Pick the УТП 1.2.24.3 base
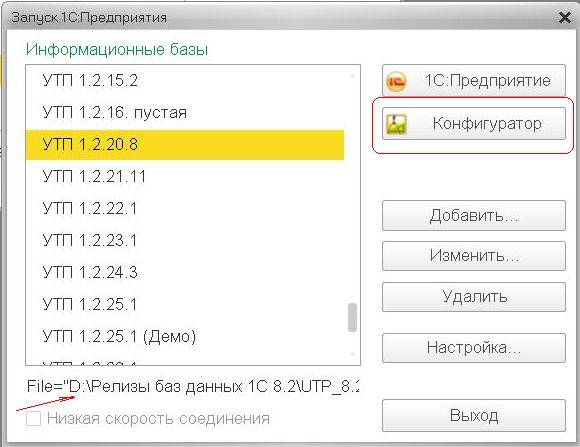Image resolution: width=580 pixels, height=447 pixels. (185, 273)
